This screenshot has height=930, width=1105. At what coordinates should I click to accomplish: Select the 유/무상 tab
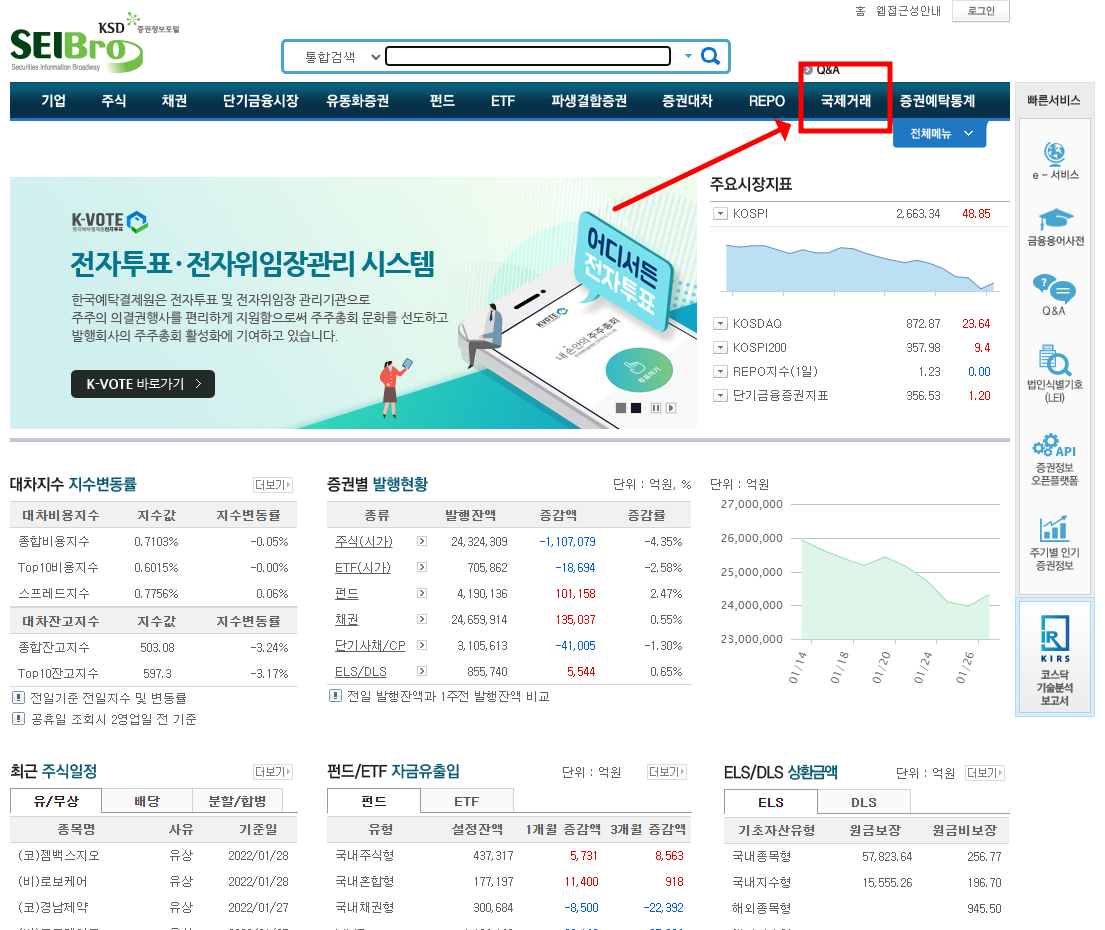56,801
